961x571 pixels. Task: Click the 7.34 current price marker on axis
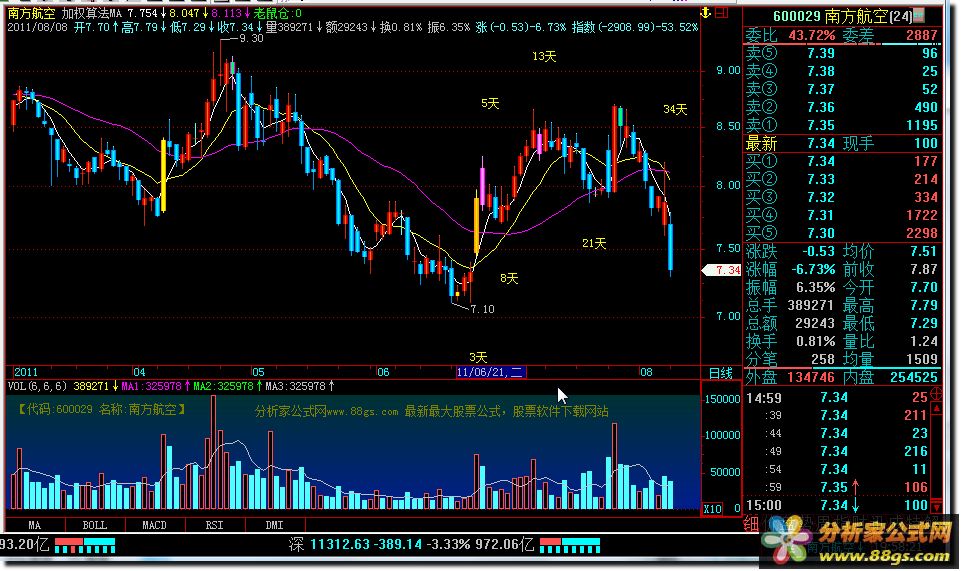[722, 270]
